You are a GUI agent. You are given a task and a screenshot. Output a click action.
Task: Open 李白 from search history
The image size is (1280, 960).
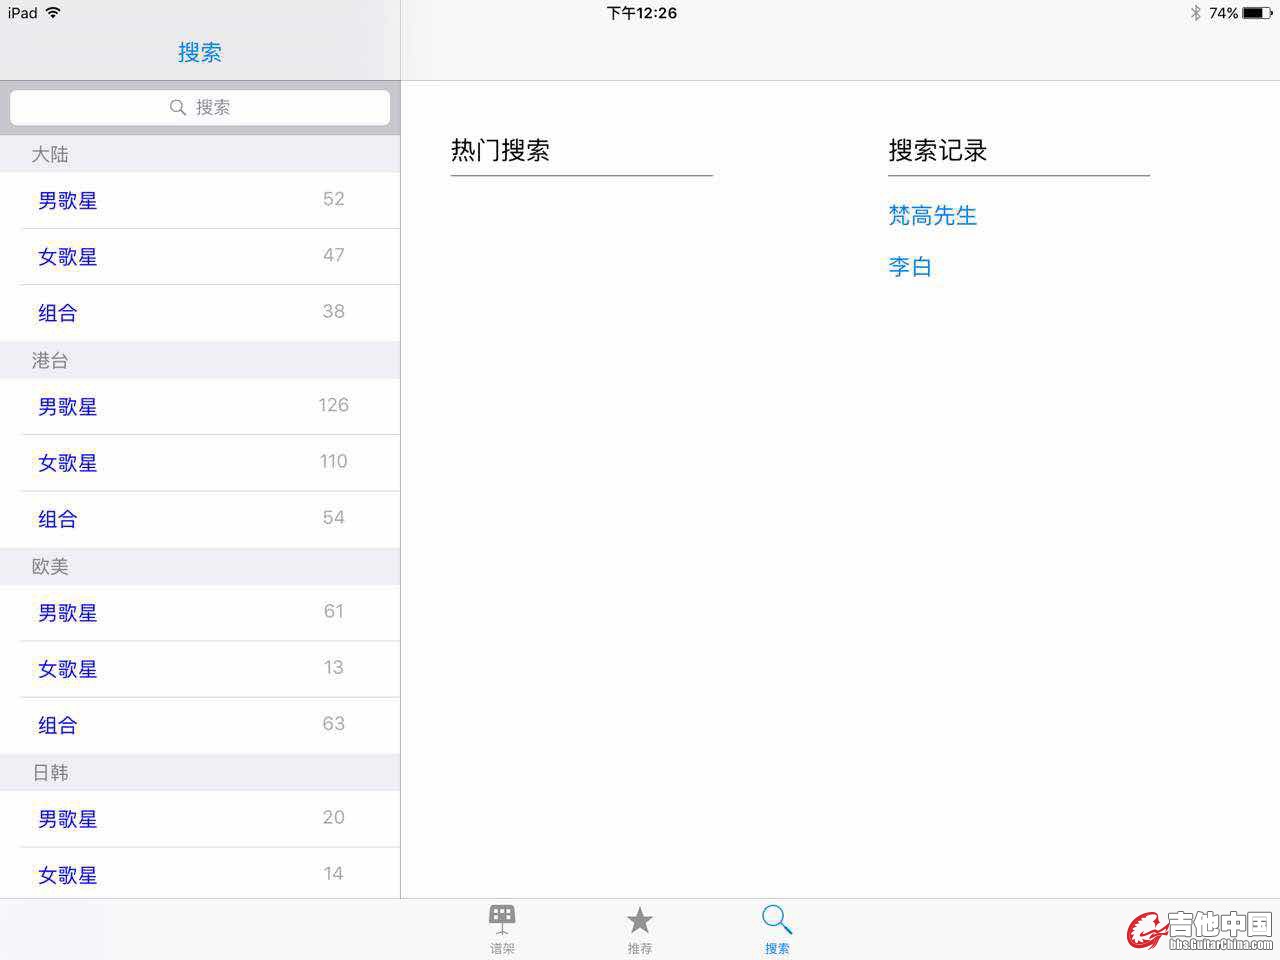[x=910, y=267]
